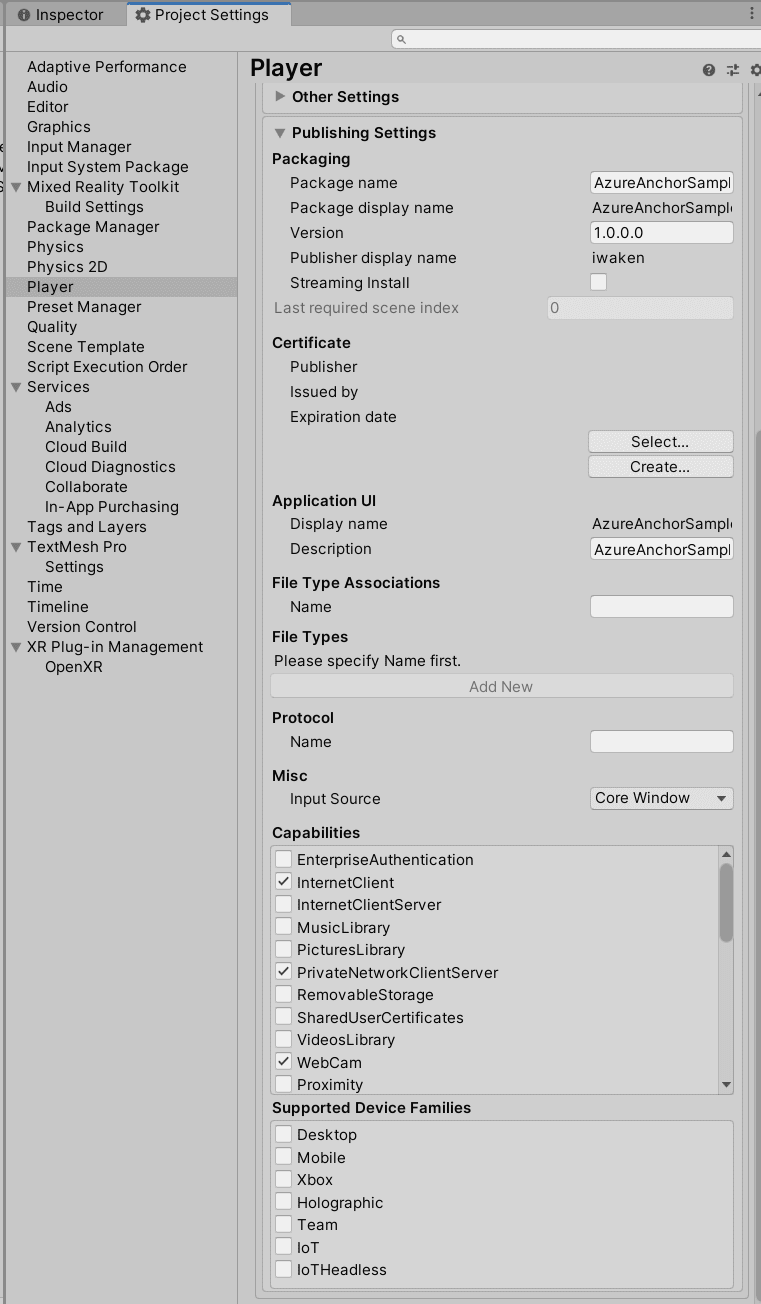Open Quality settings

click(x=52, y=327)
